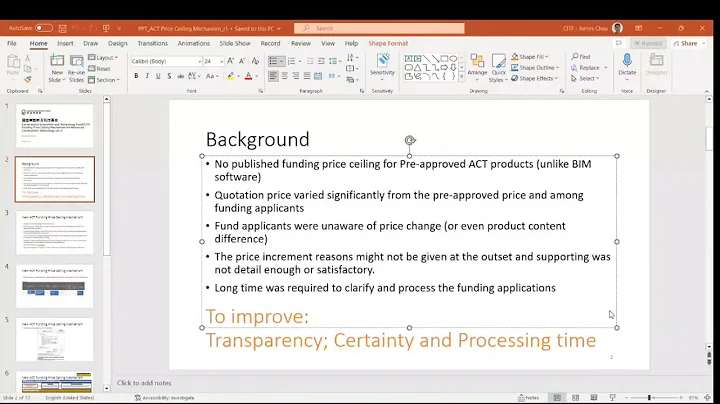
Task: Open Sensitivity label menu
Action: pos(382,67)
